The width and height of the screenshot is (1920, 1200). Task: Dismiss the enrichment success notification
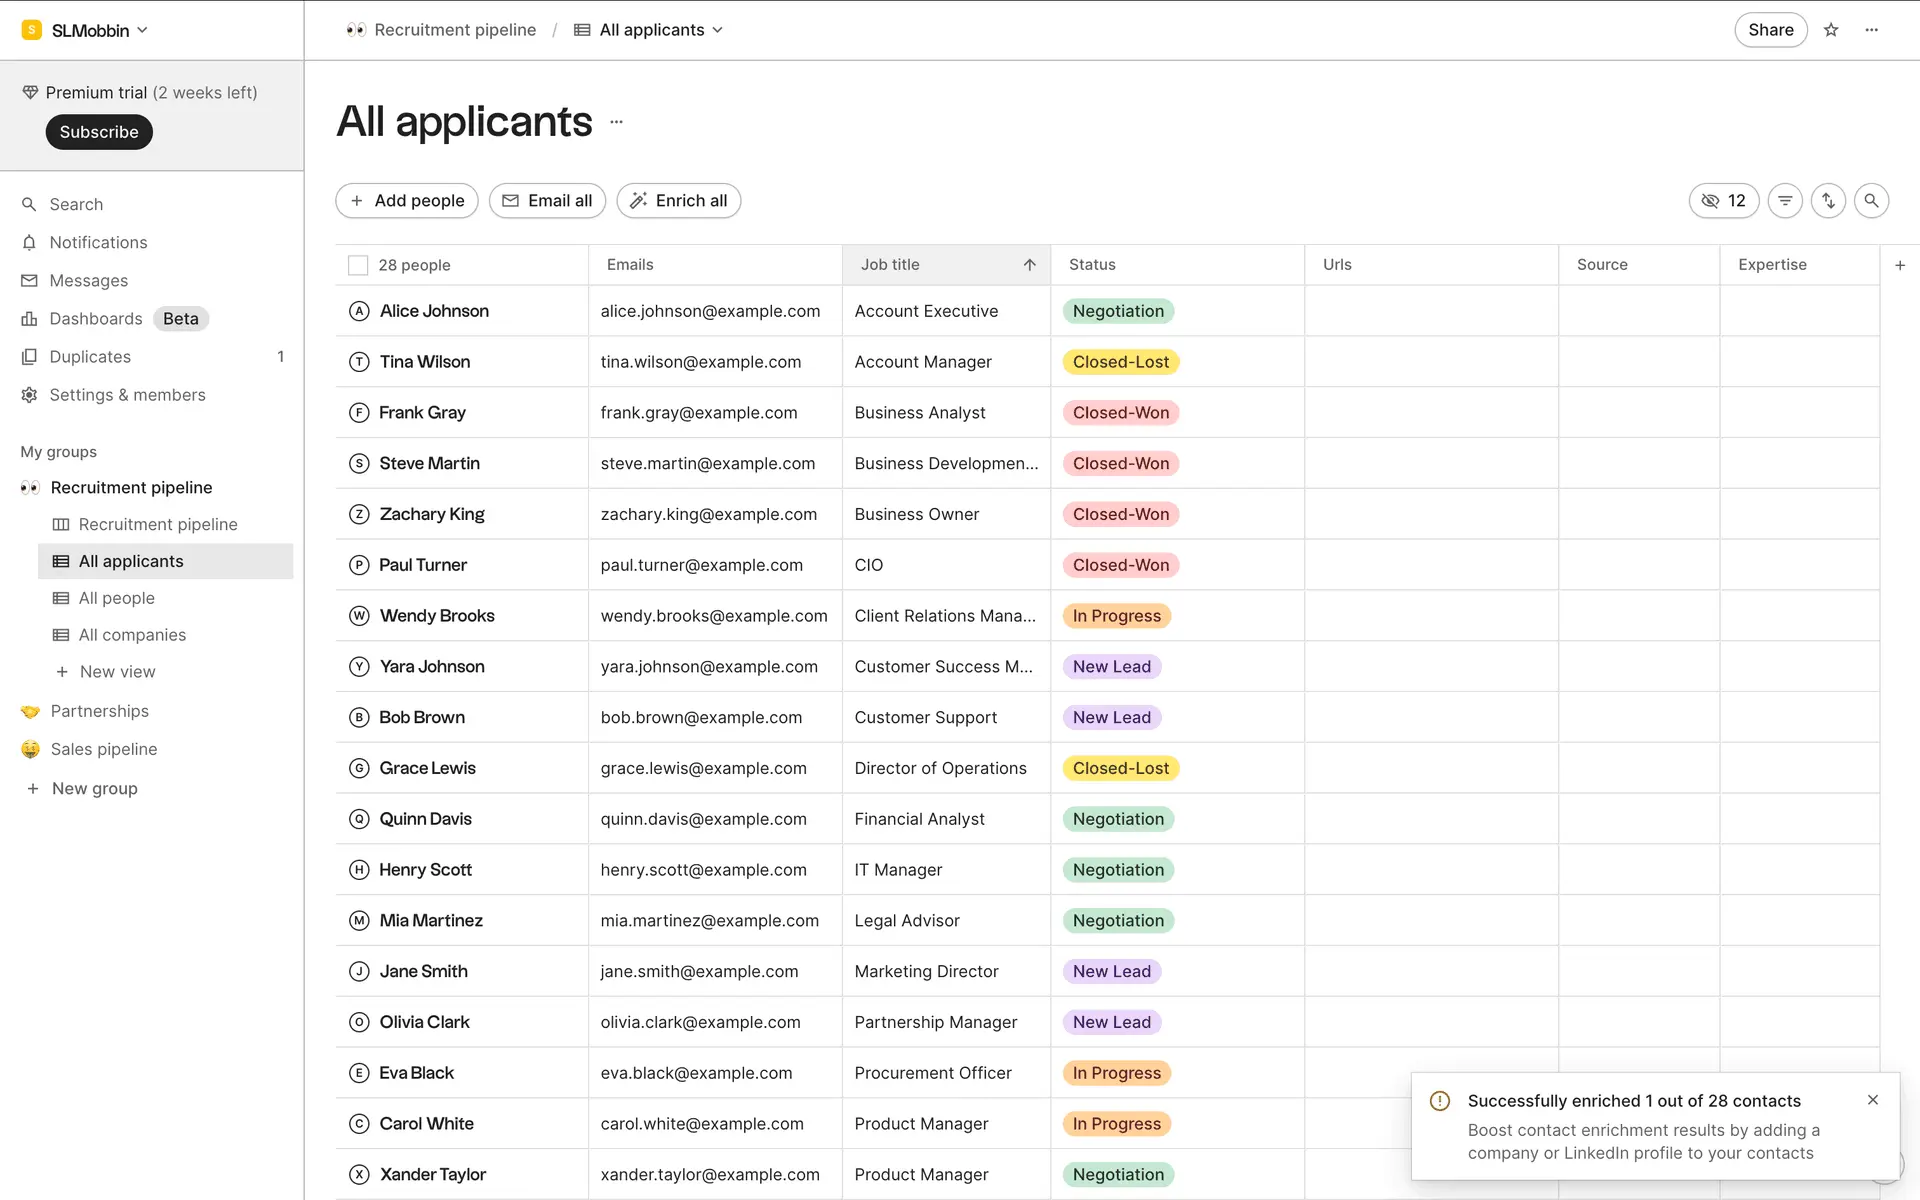point(1873,1100)
